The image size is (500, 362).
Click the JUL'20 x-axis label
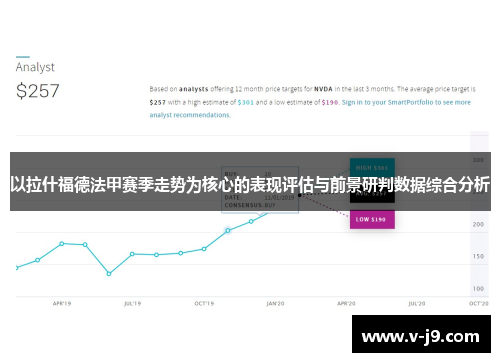click(417, 303)
